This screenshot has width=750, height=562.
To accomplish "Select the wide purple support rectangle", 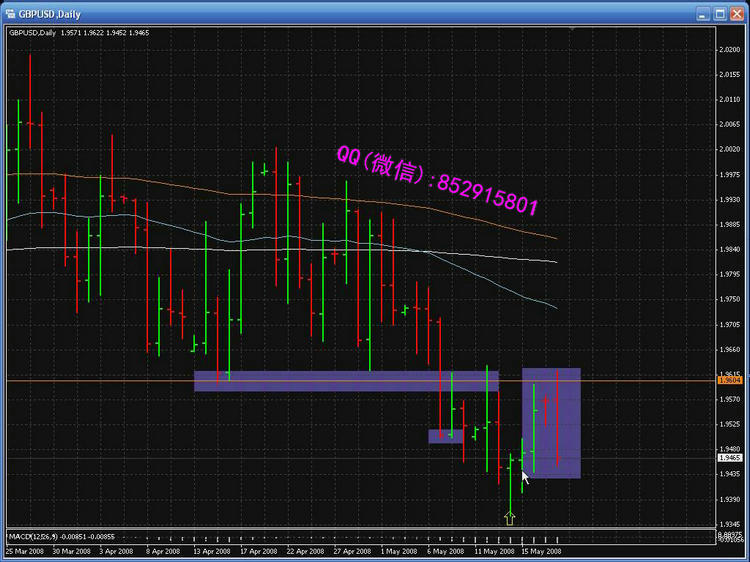I will pyautogui.click(x=345, y=381).
